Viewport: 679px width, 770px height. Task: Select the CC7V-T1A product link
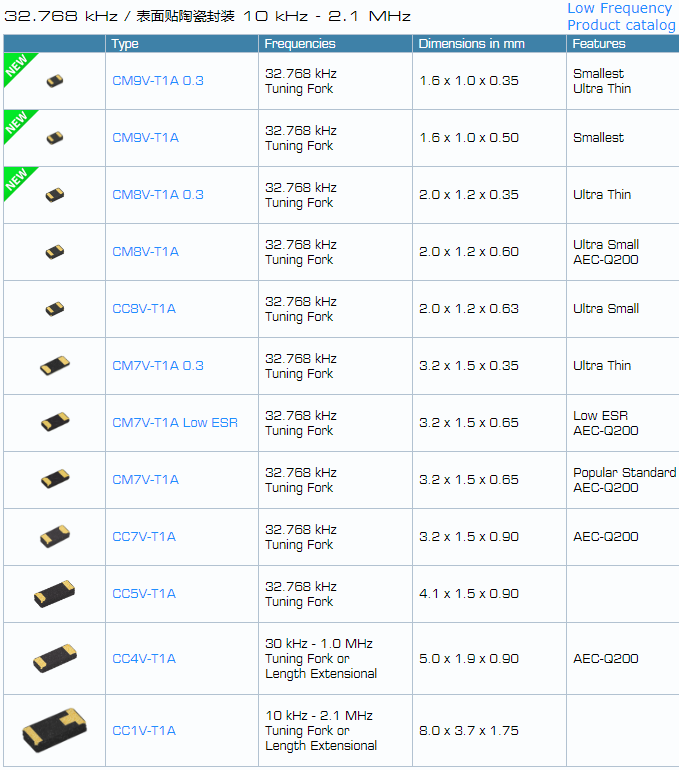(143, 537)
